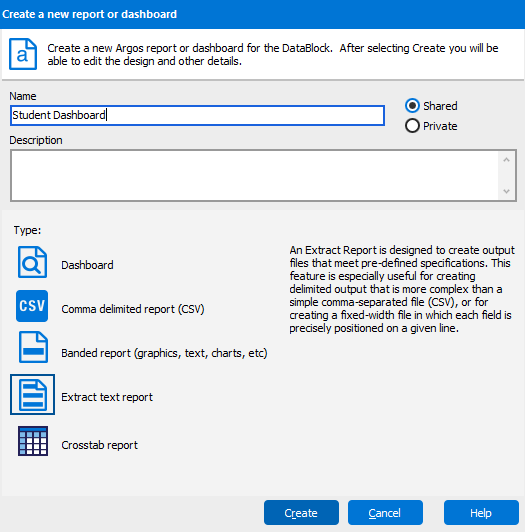
Task: Choose the 'Crosstab report' label
Action: [x=99, y=445]
